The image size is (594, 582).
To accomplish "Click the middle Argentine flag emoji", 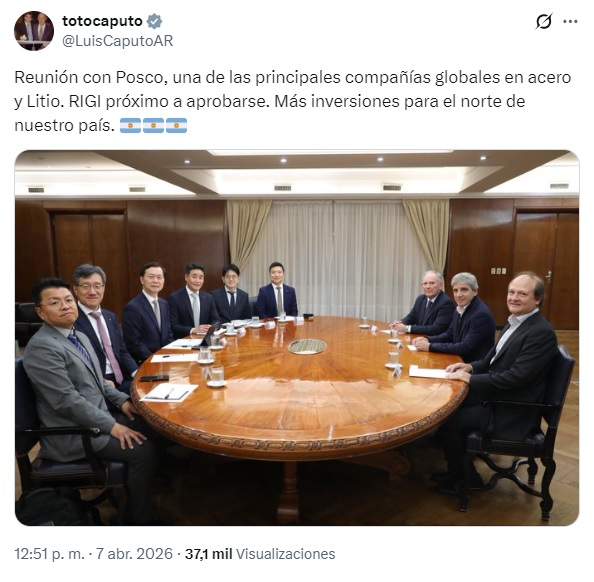I will pos(153,125).
